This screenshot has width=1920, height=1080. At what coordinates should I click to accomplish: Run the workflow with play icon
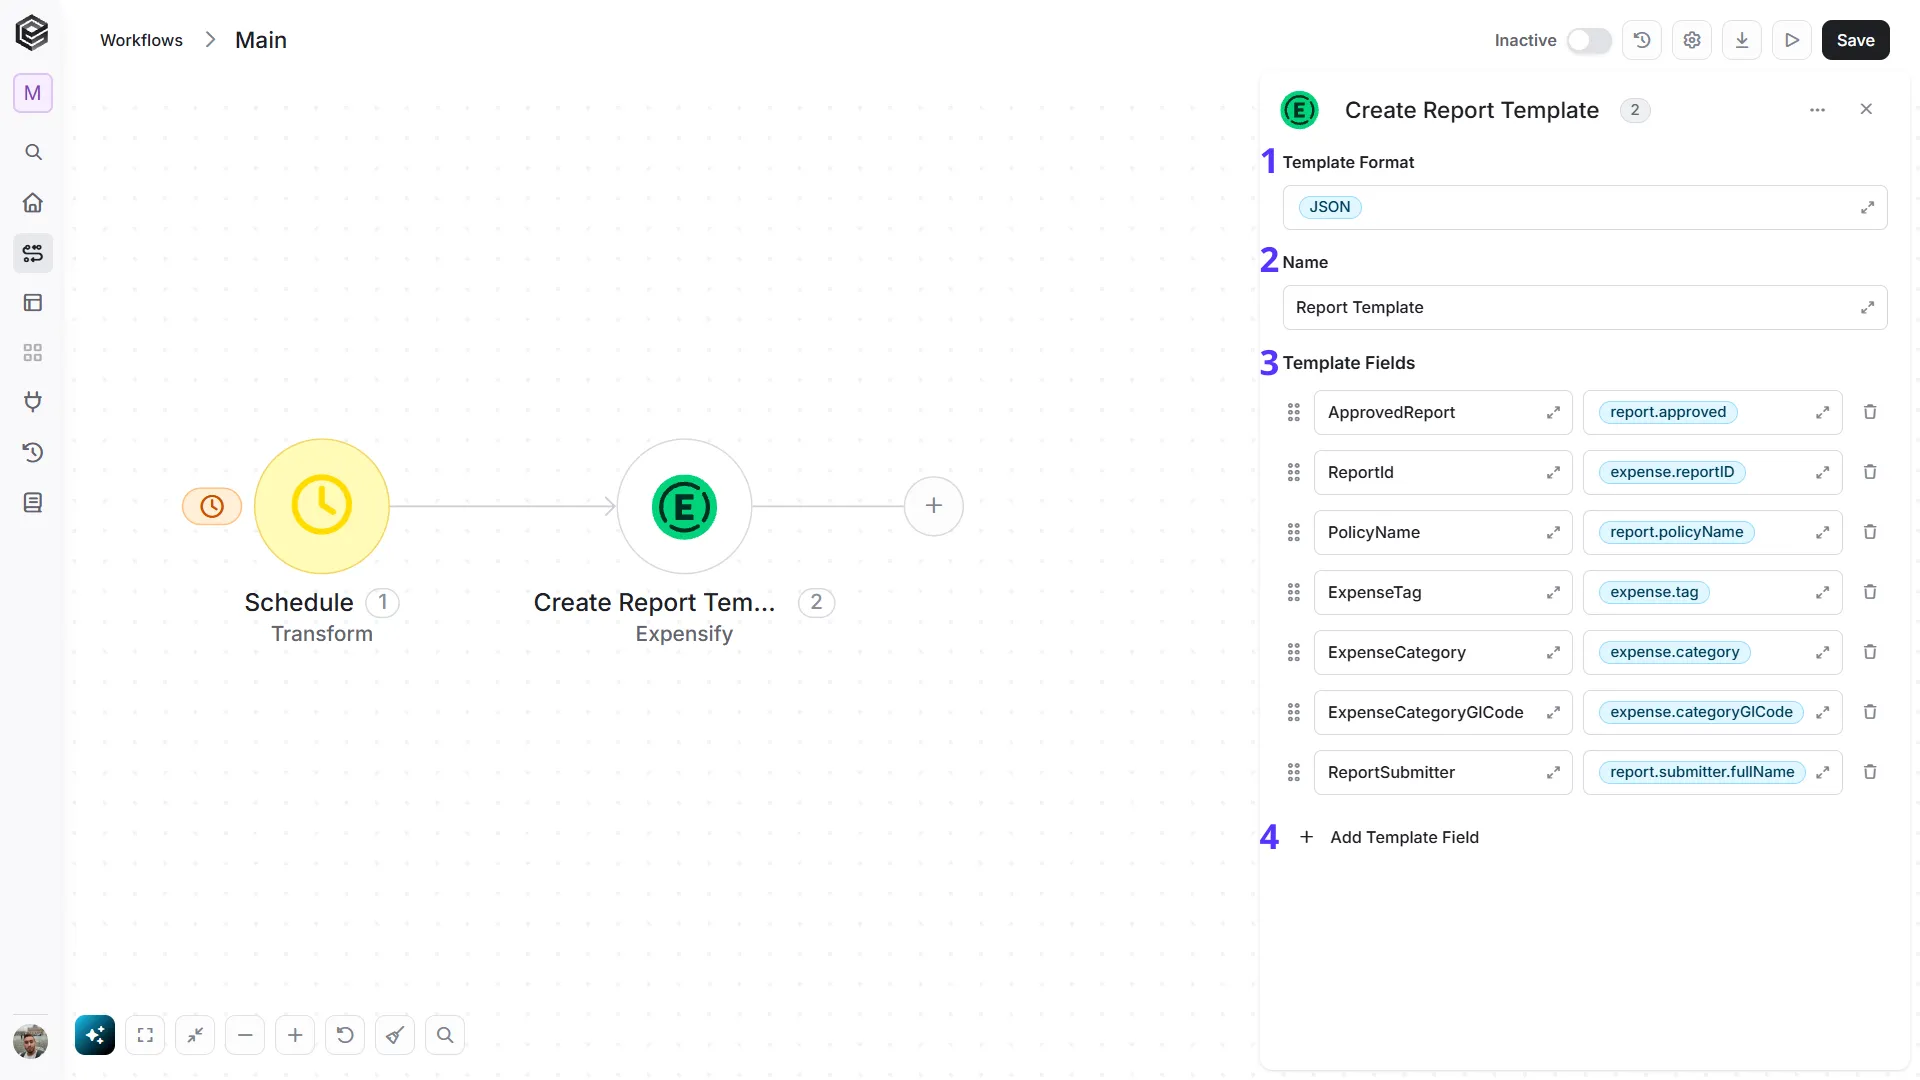click(x=1792, y=40)
